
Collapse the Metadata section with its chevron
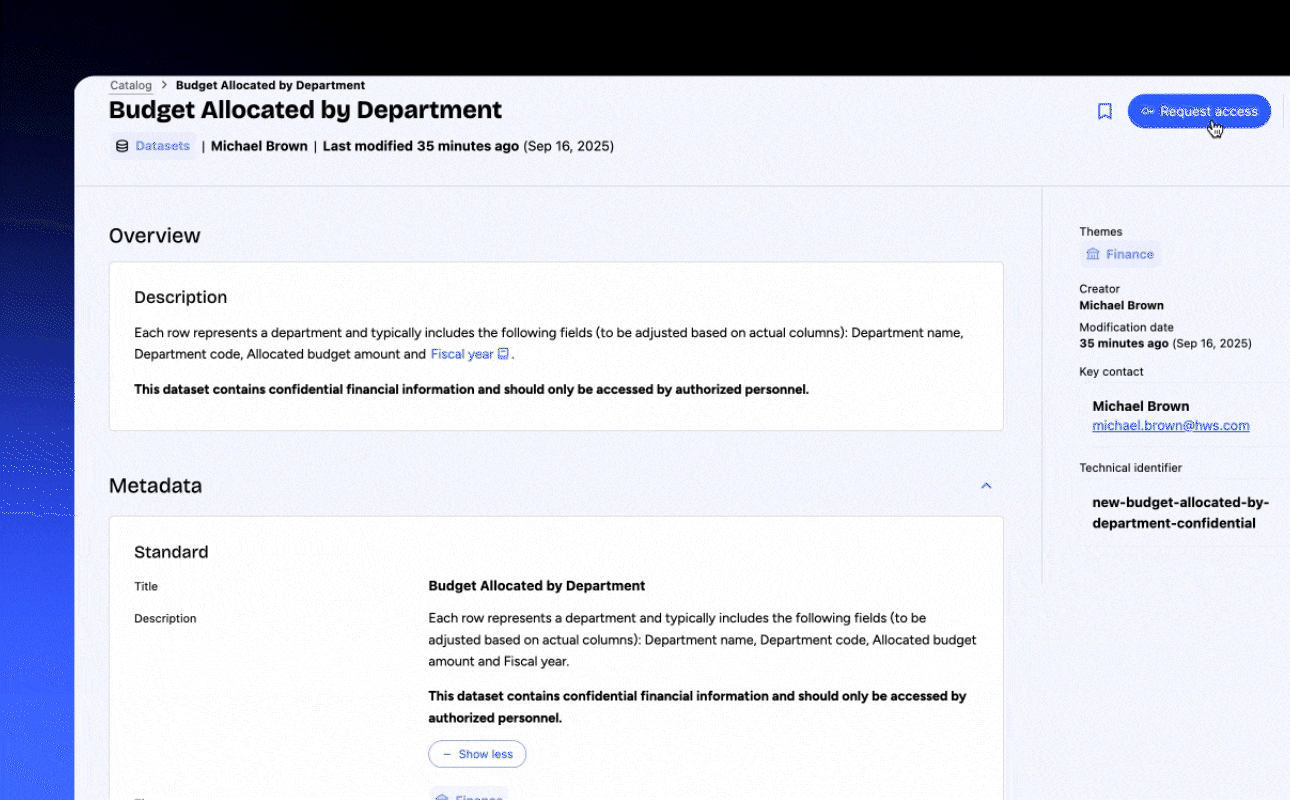click(986, 486)
